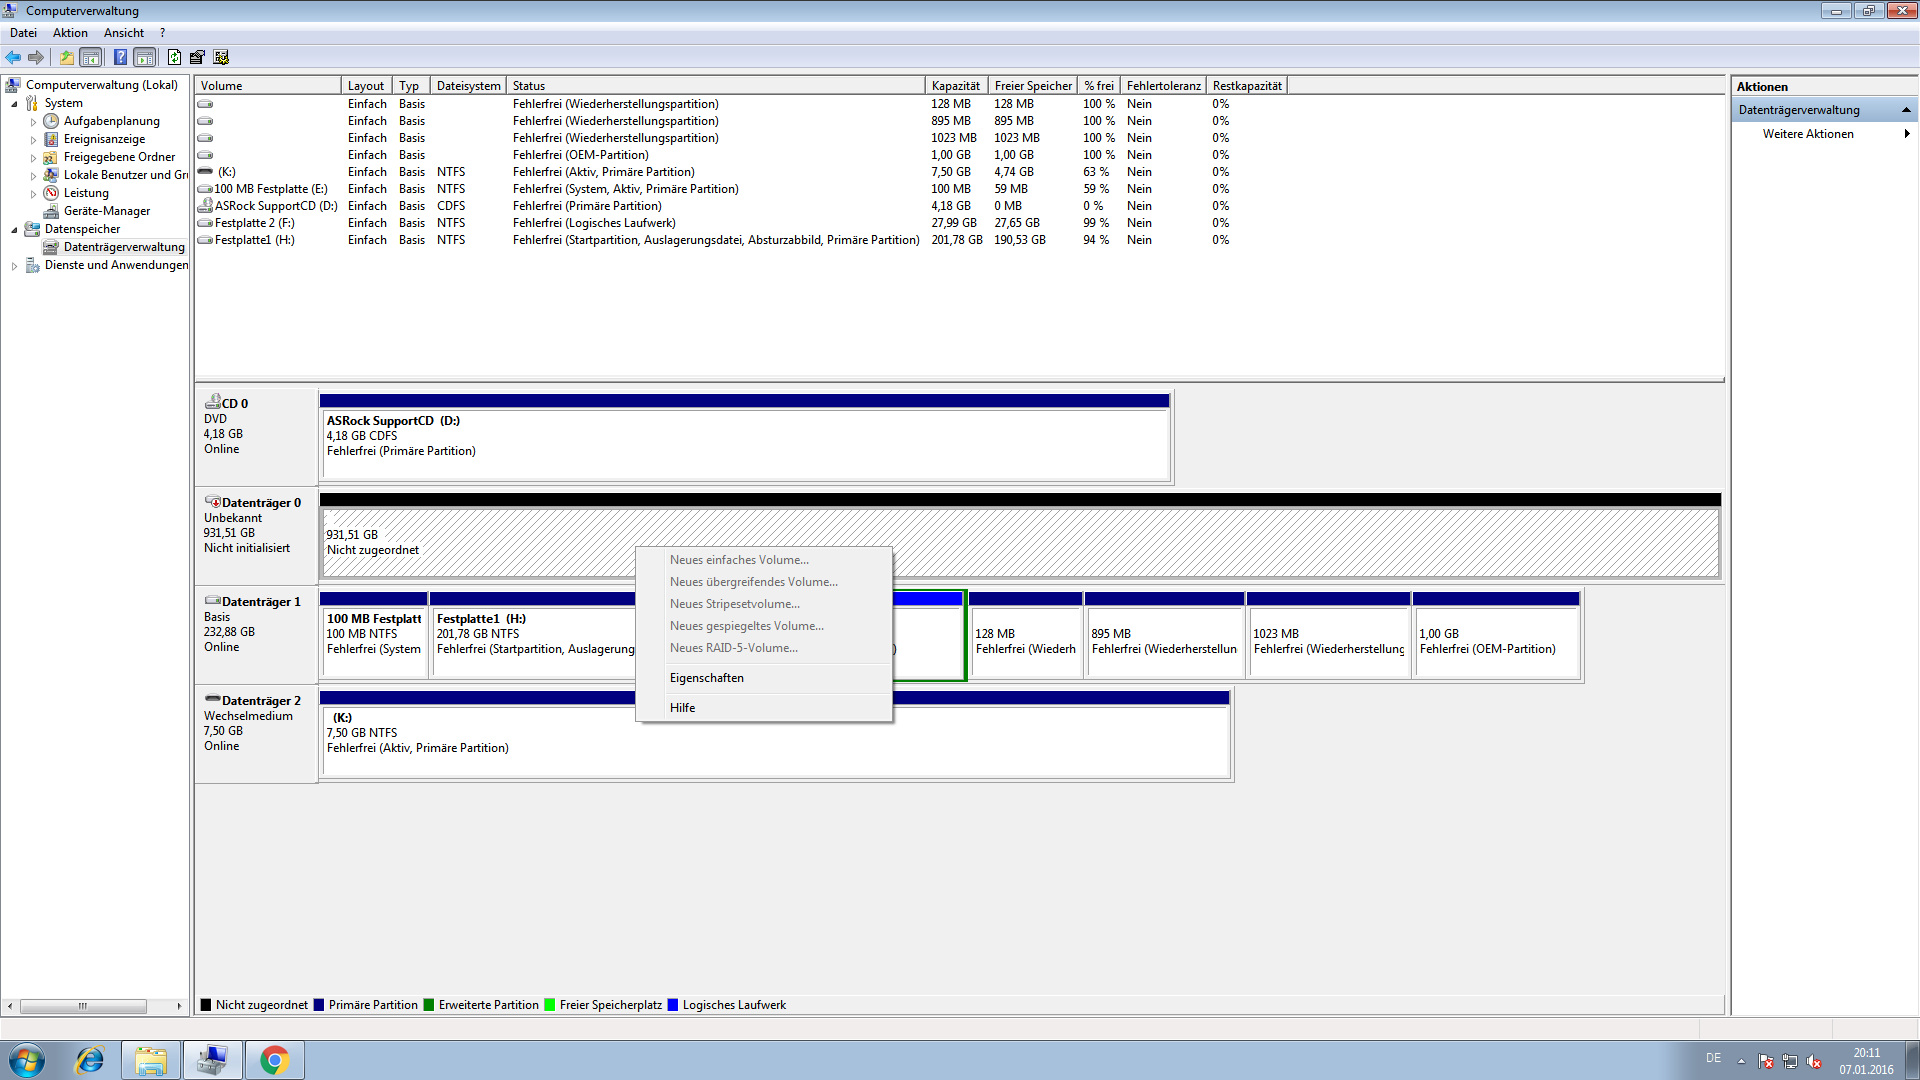This screenshot has height=1080, width=1920.
Task: Click the up one level folder icon
Action: point(66,57)
